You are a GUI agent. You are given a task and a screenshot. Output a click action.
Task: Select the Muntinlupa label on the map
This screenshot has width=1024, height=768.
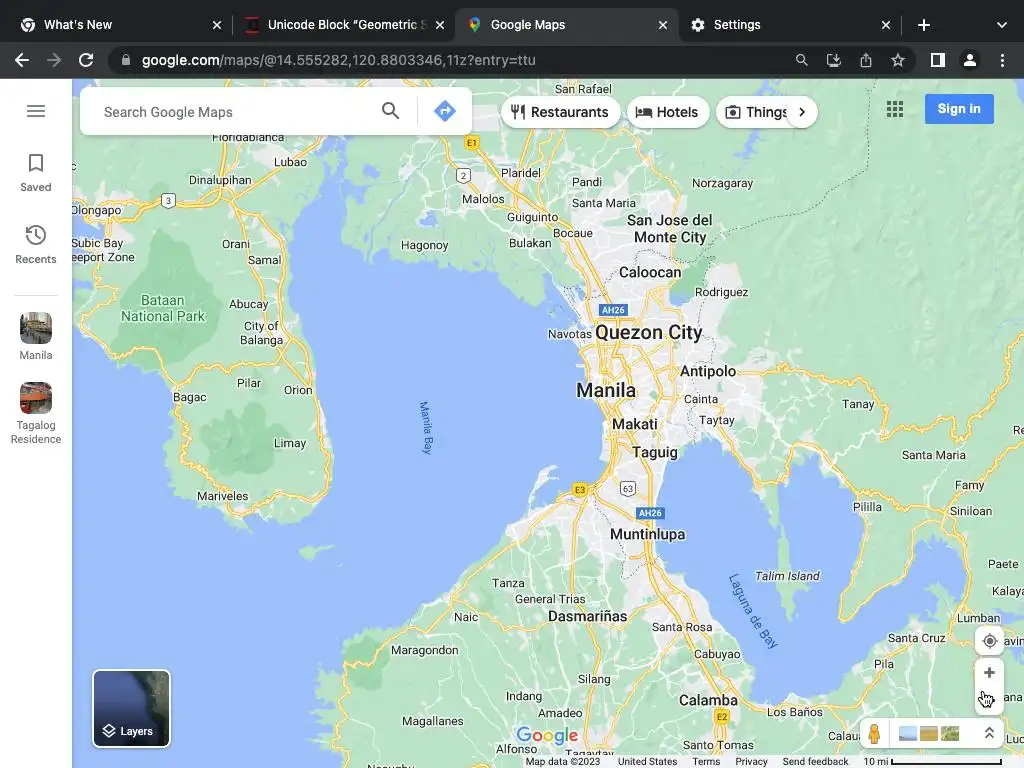(647, 534)
